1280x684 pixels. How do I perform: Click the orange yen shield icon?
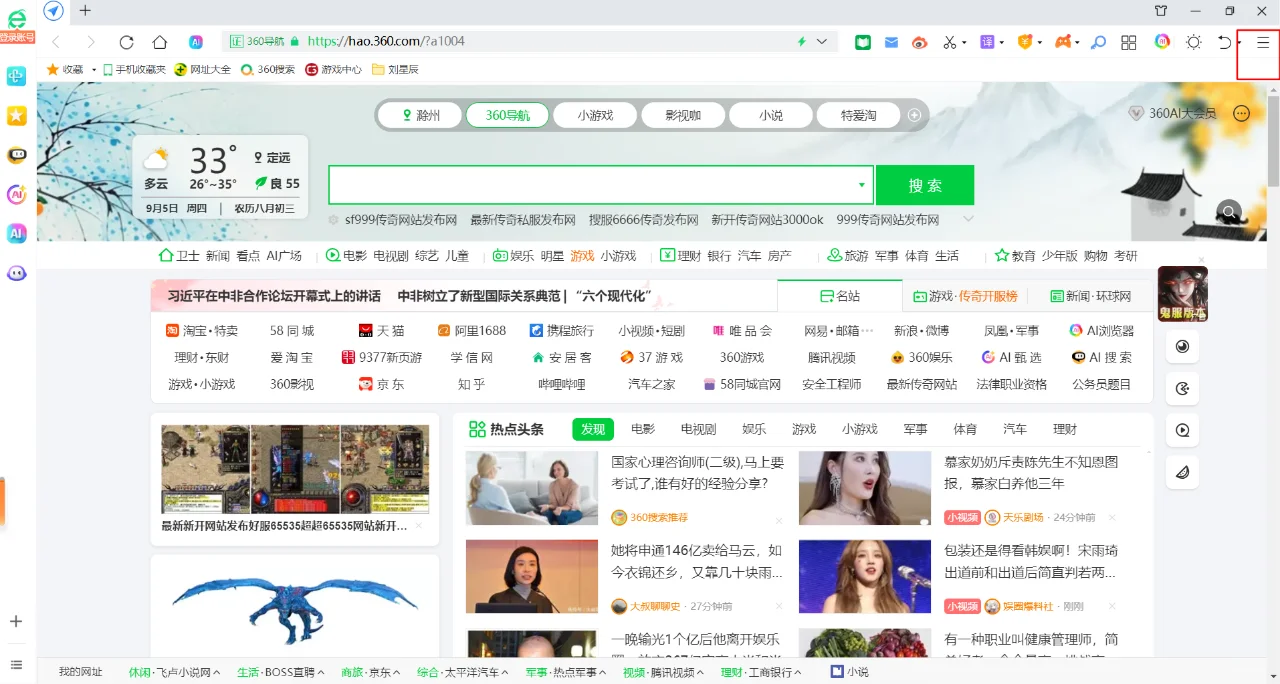click(1024, 42)
